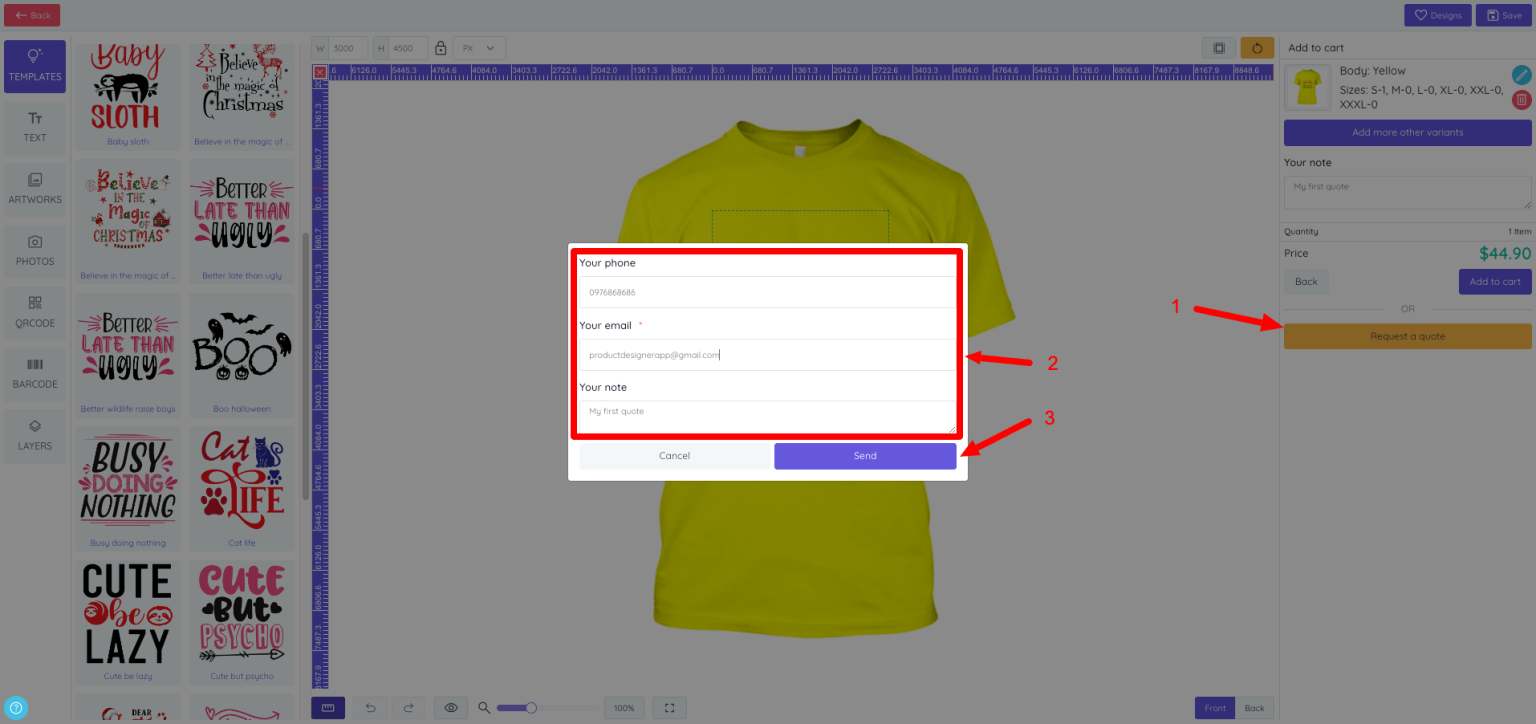Toggle the aspect ratio lock icon
This screenshot has height=724, width=1536.
point(440,48)
